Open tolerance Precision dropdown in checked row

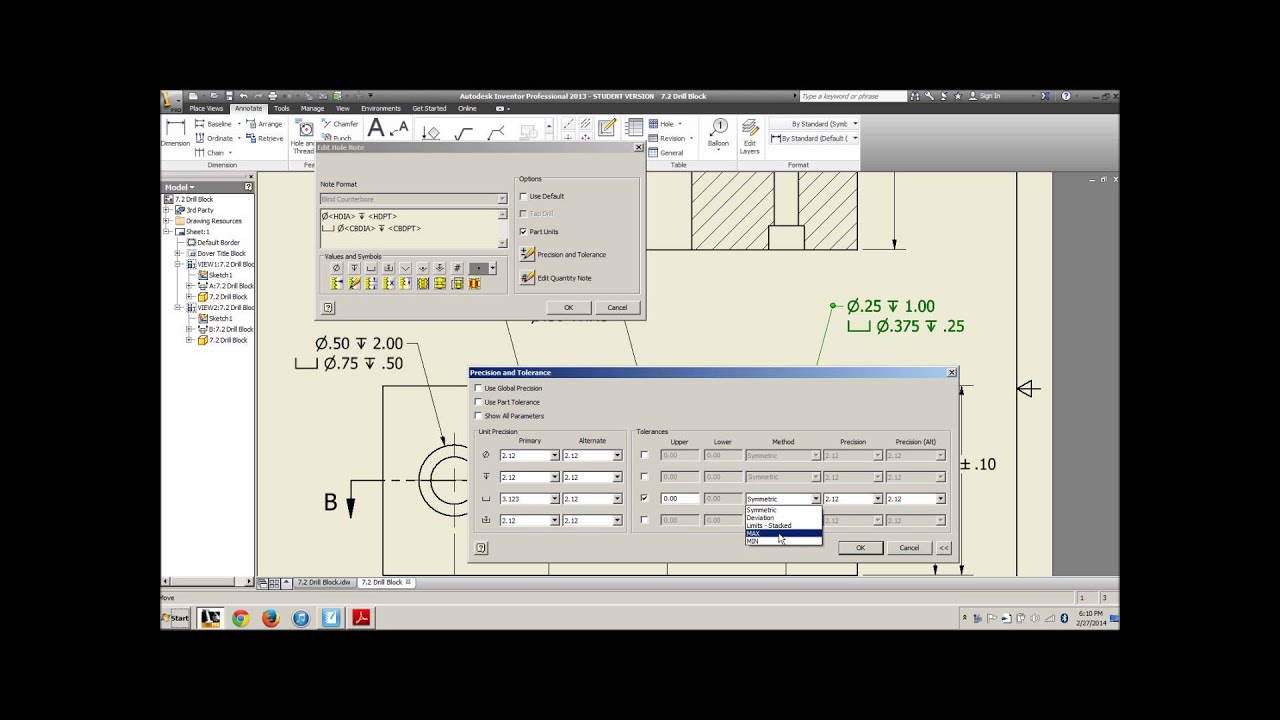point(878,498)
